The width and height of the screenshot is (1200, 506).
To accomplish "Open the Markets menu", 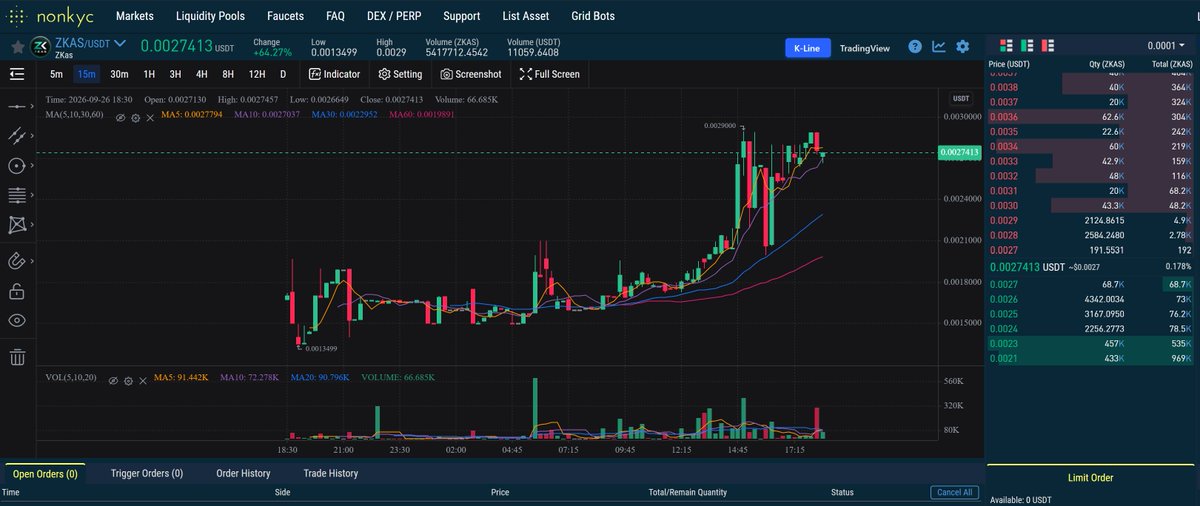I will (135, 16).
